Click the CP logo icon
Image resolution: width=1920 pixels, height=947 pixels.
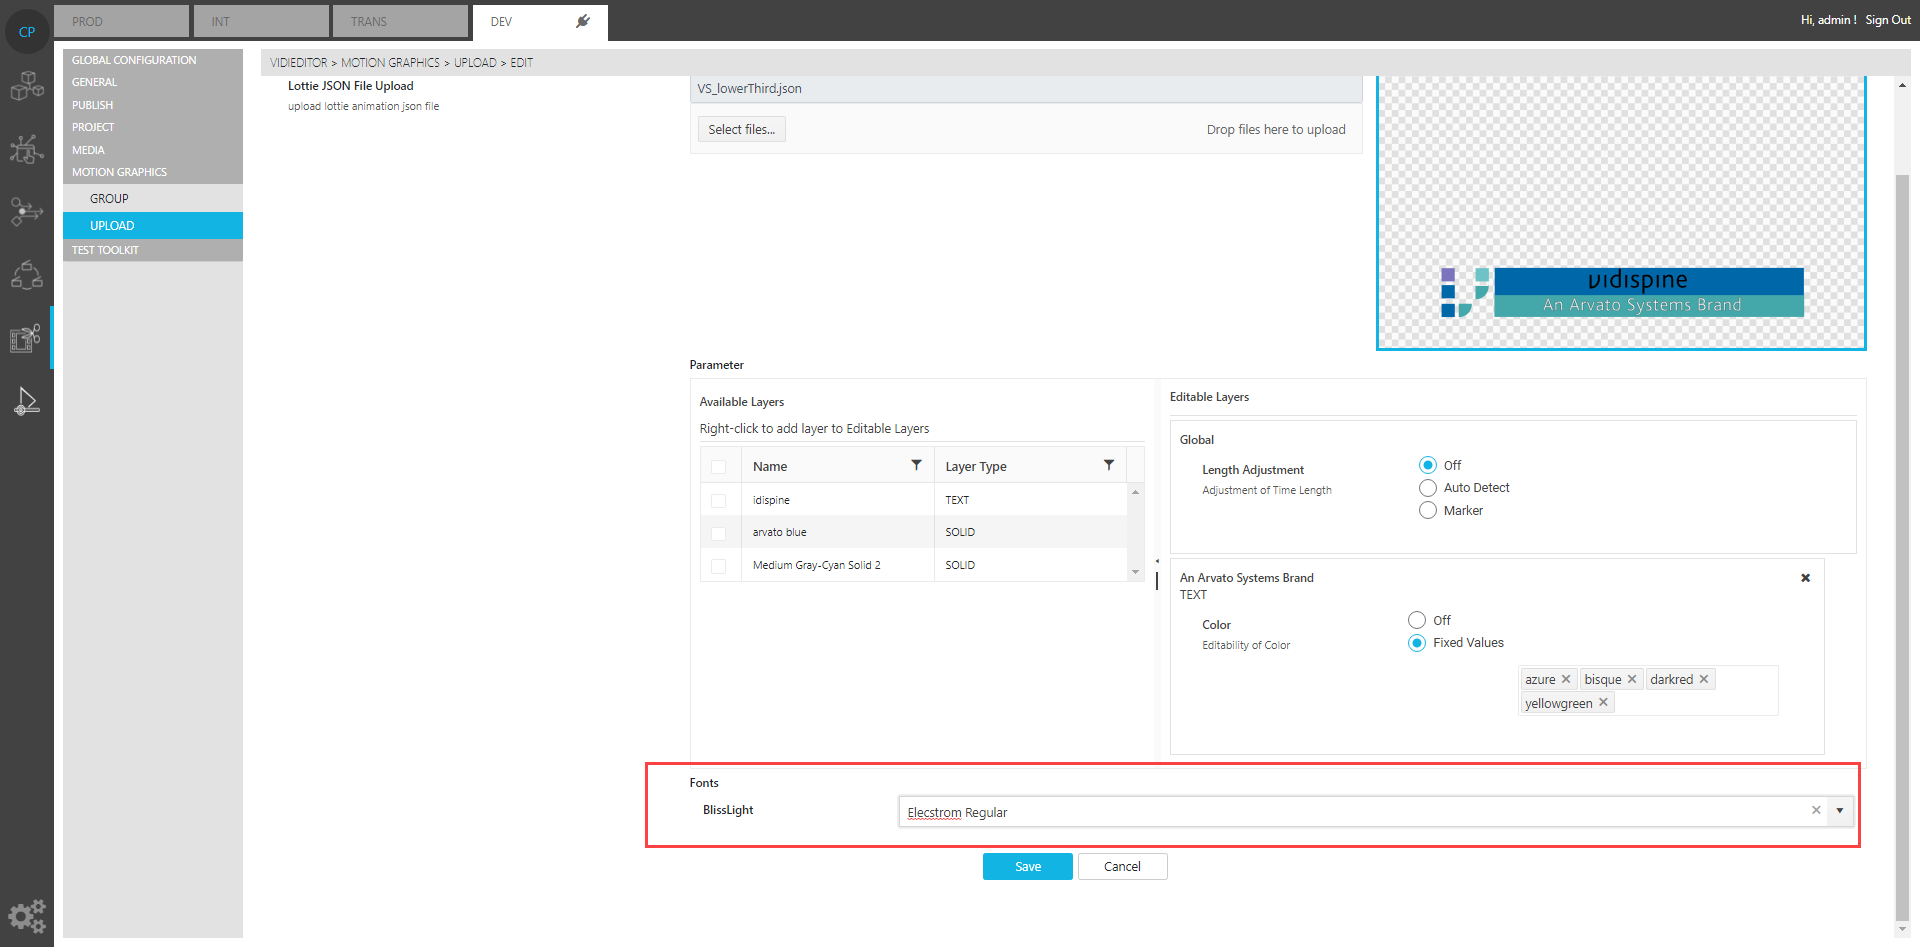tap(27, 32)
